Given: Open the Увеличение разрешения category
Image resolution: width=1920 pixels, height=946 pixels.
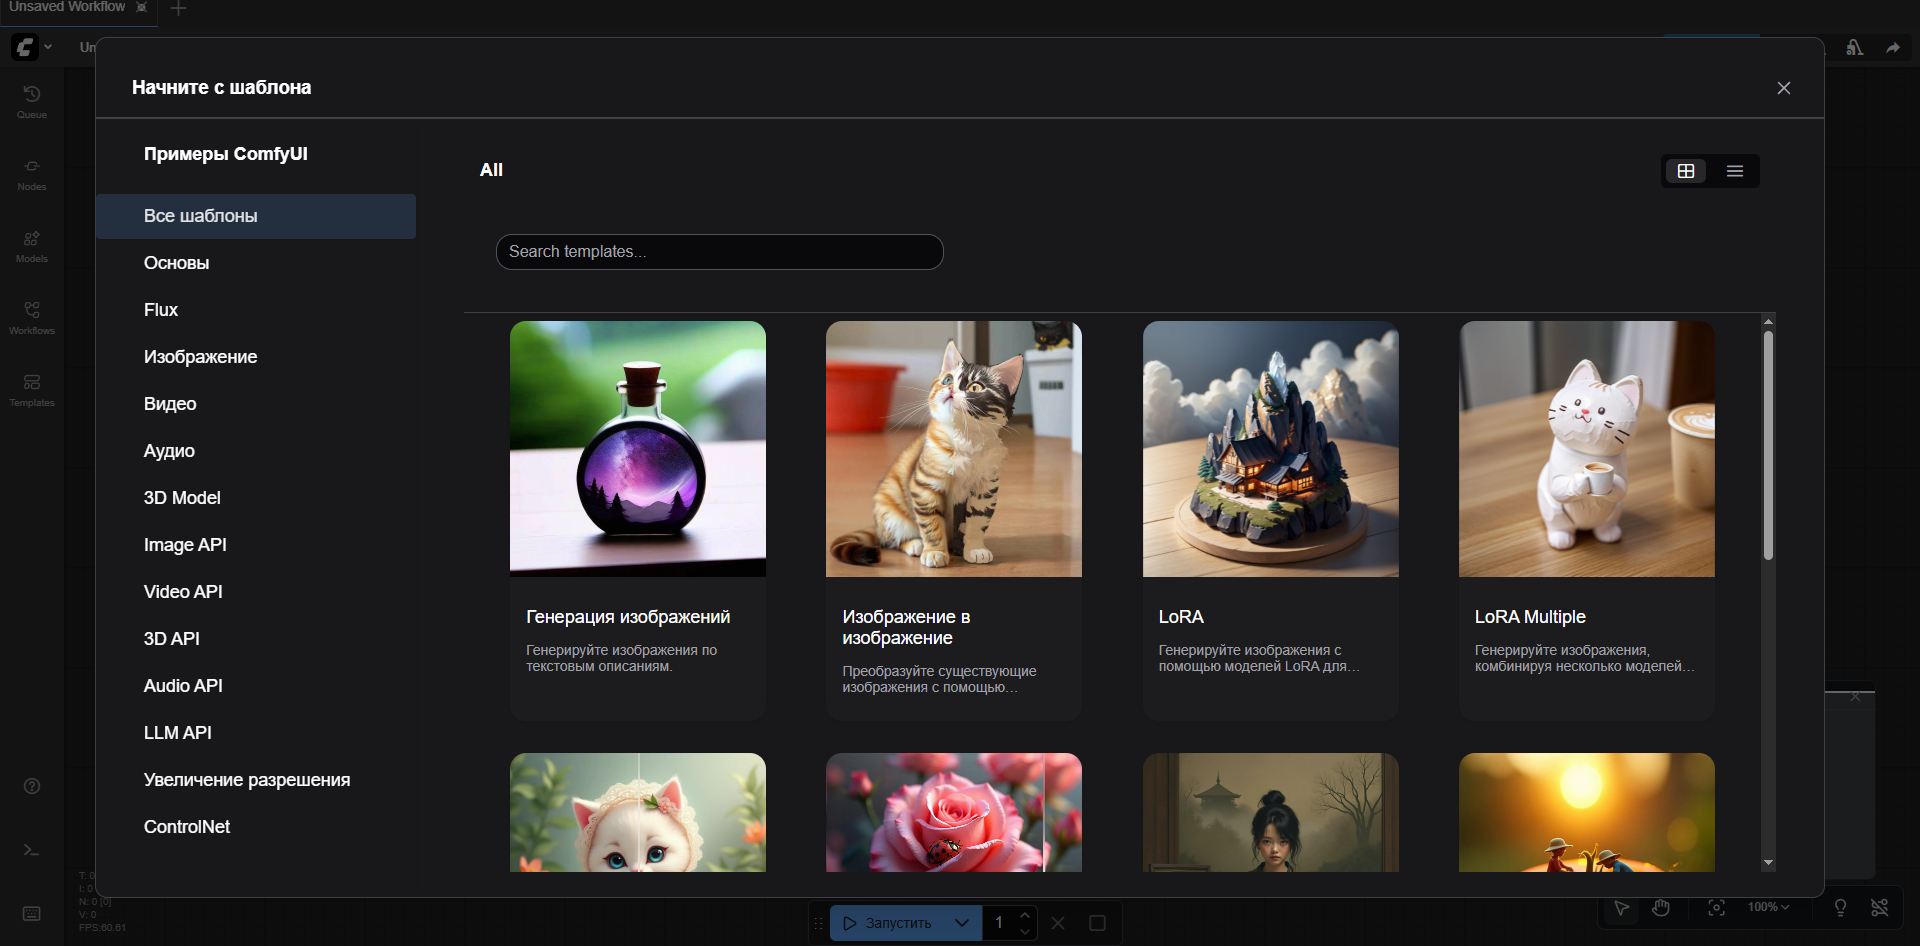Looking at the screenshot, I should [256, 780].
